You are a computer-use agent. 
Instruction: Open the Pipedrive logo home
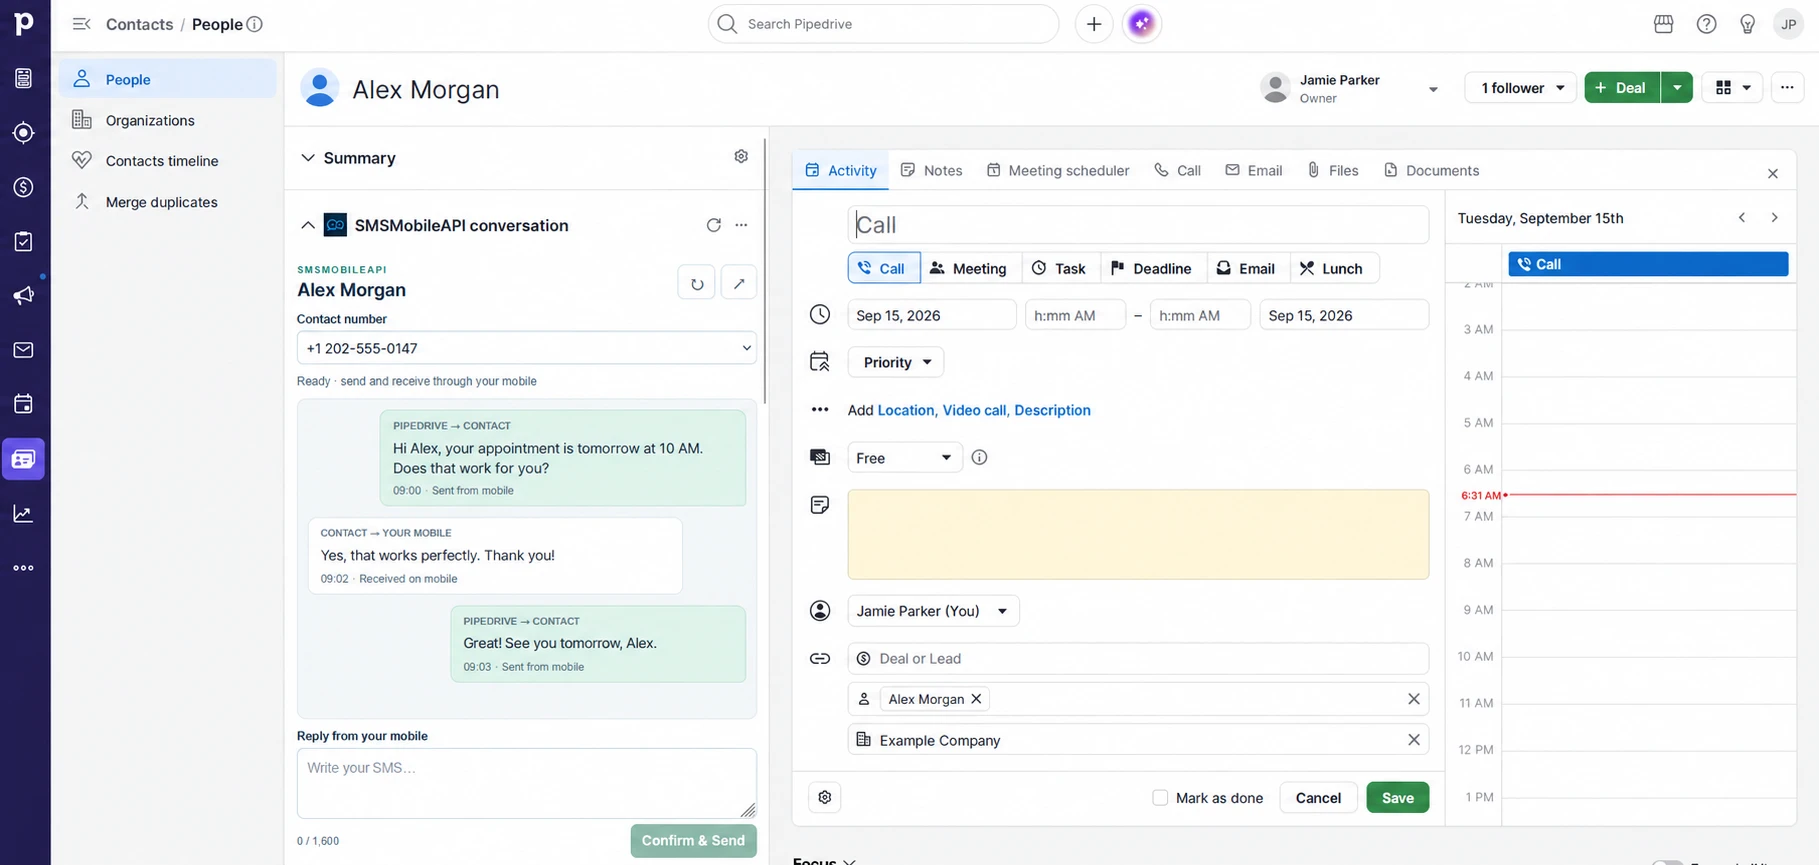[24, 23]
